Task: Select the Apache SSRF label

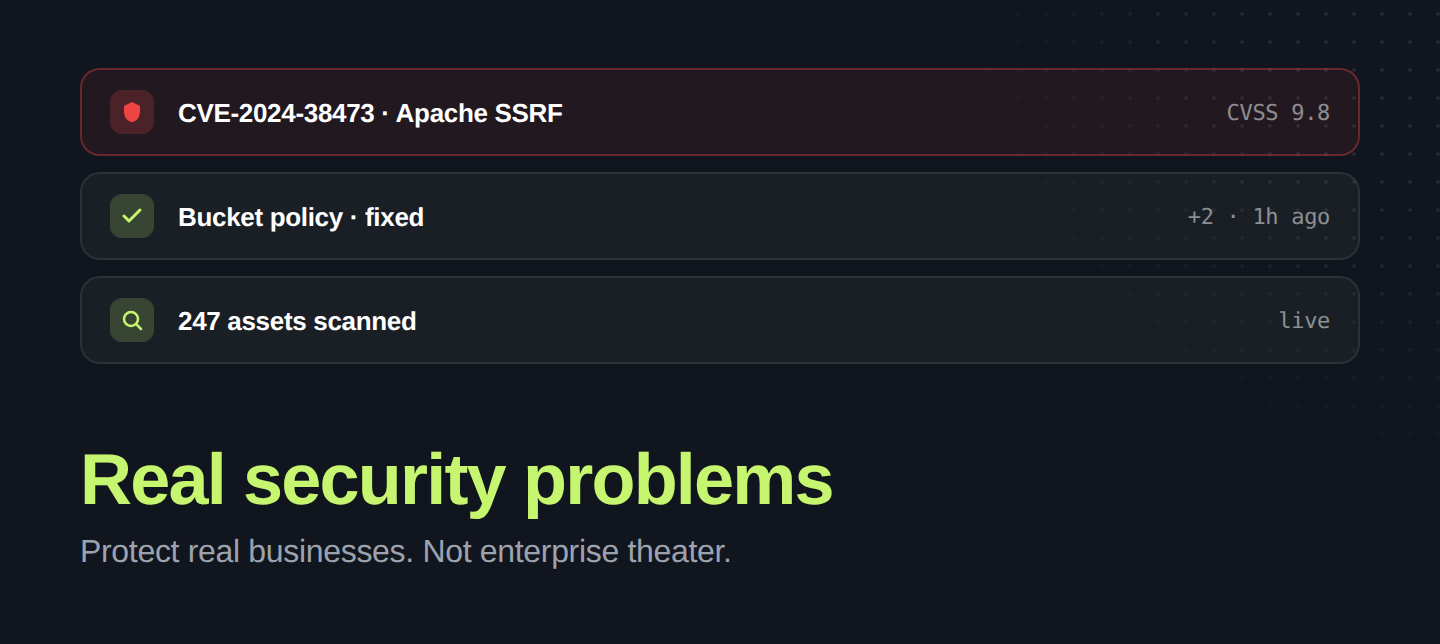Action: point(479,113)
